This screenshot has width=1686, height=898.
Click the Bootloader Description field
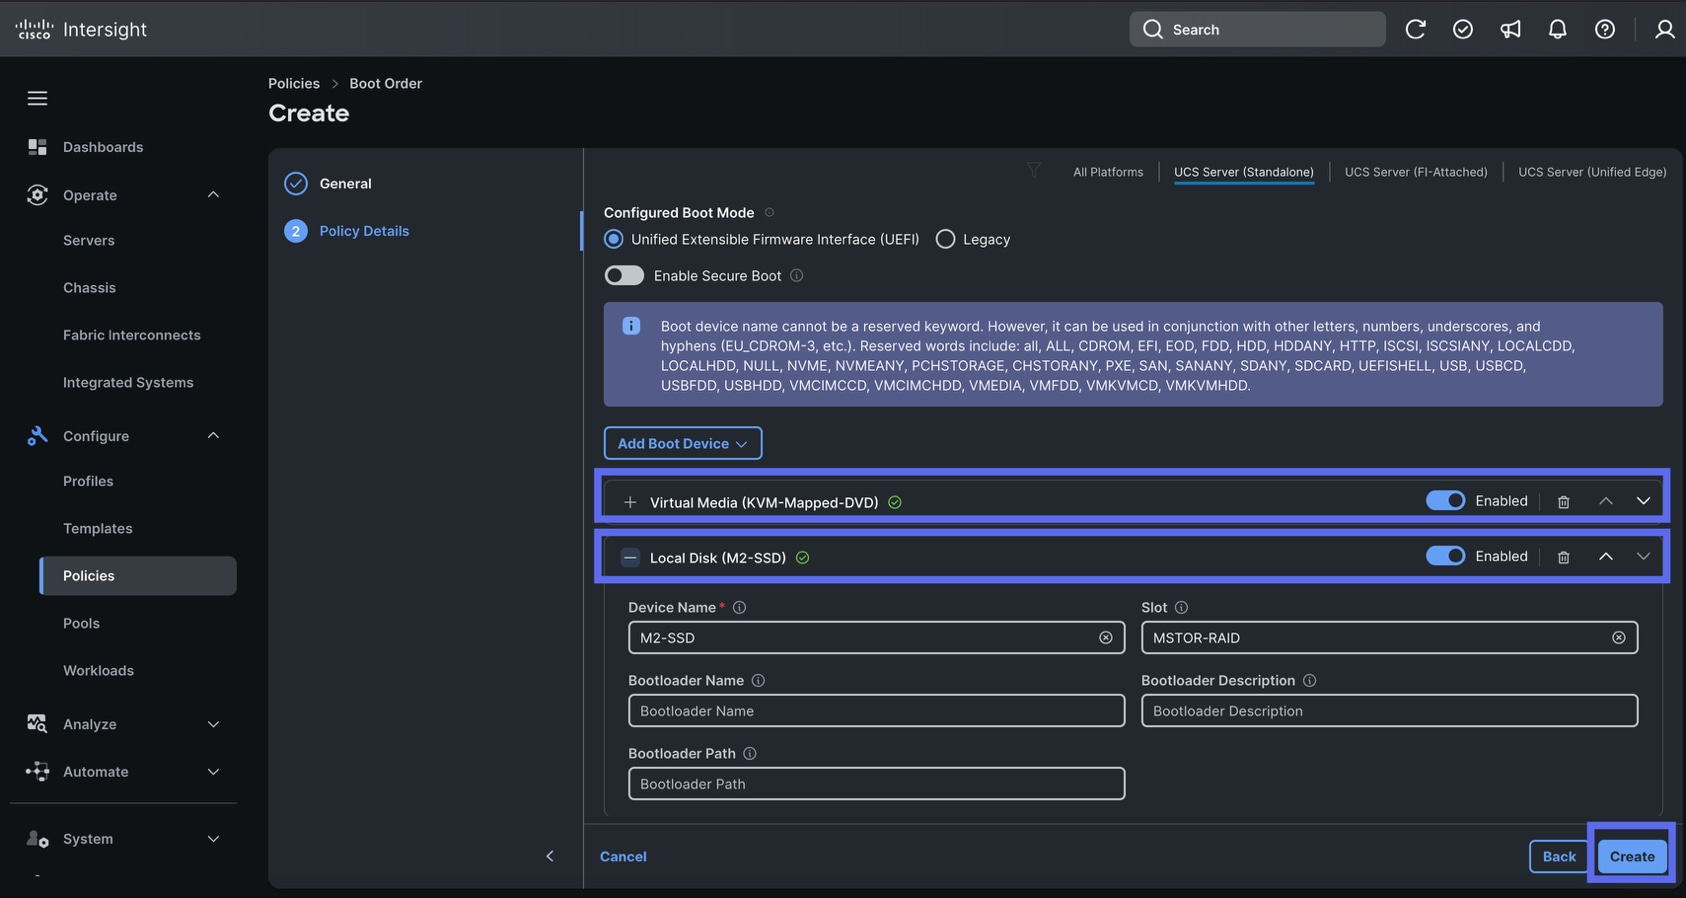[1390, 711]
